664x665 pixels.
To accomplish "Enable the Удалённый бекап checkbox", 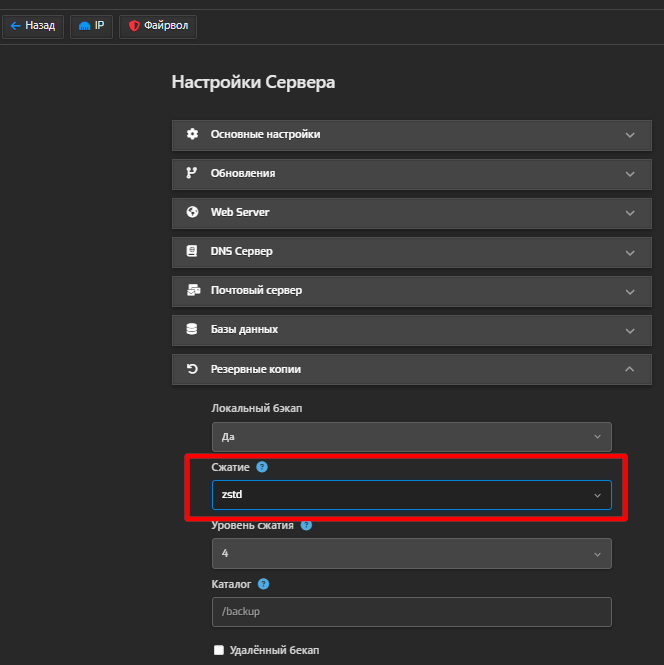I will [219, 650].
